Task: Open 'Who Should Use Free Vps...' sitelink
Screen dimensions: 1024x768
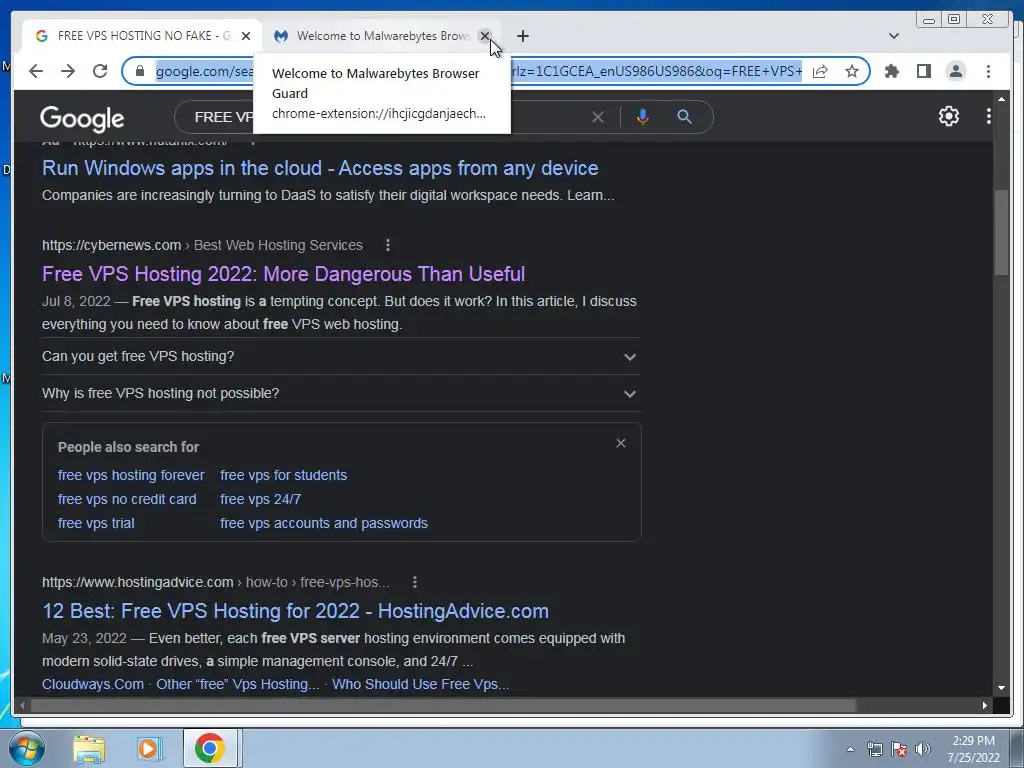Action: pos(421,684)
